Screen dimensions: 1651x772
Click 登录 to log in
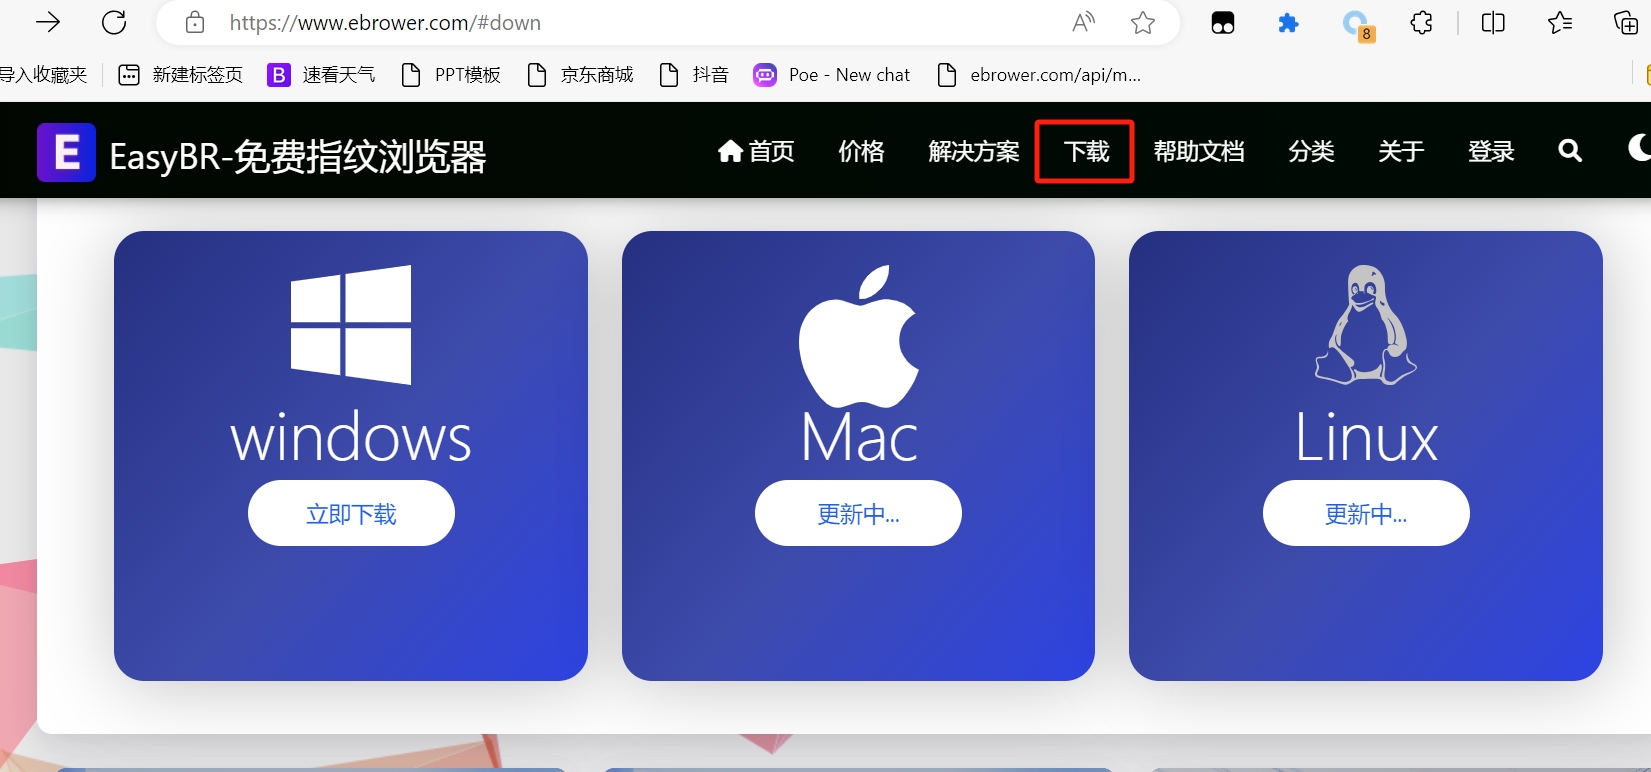tap(1491, 151)
